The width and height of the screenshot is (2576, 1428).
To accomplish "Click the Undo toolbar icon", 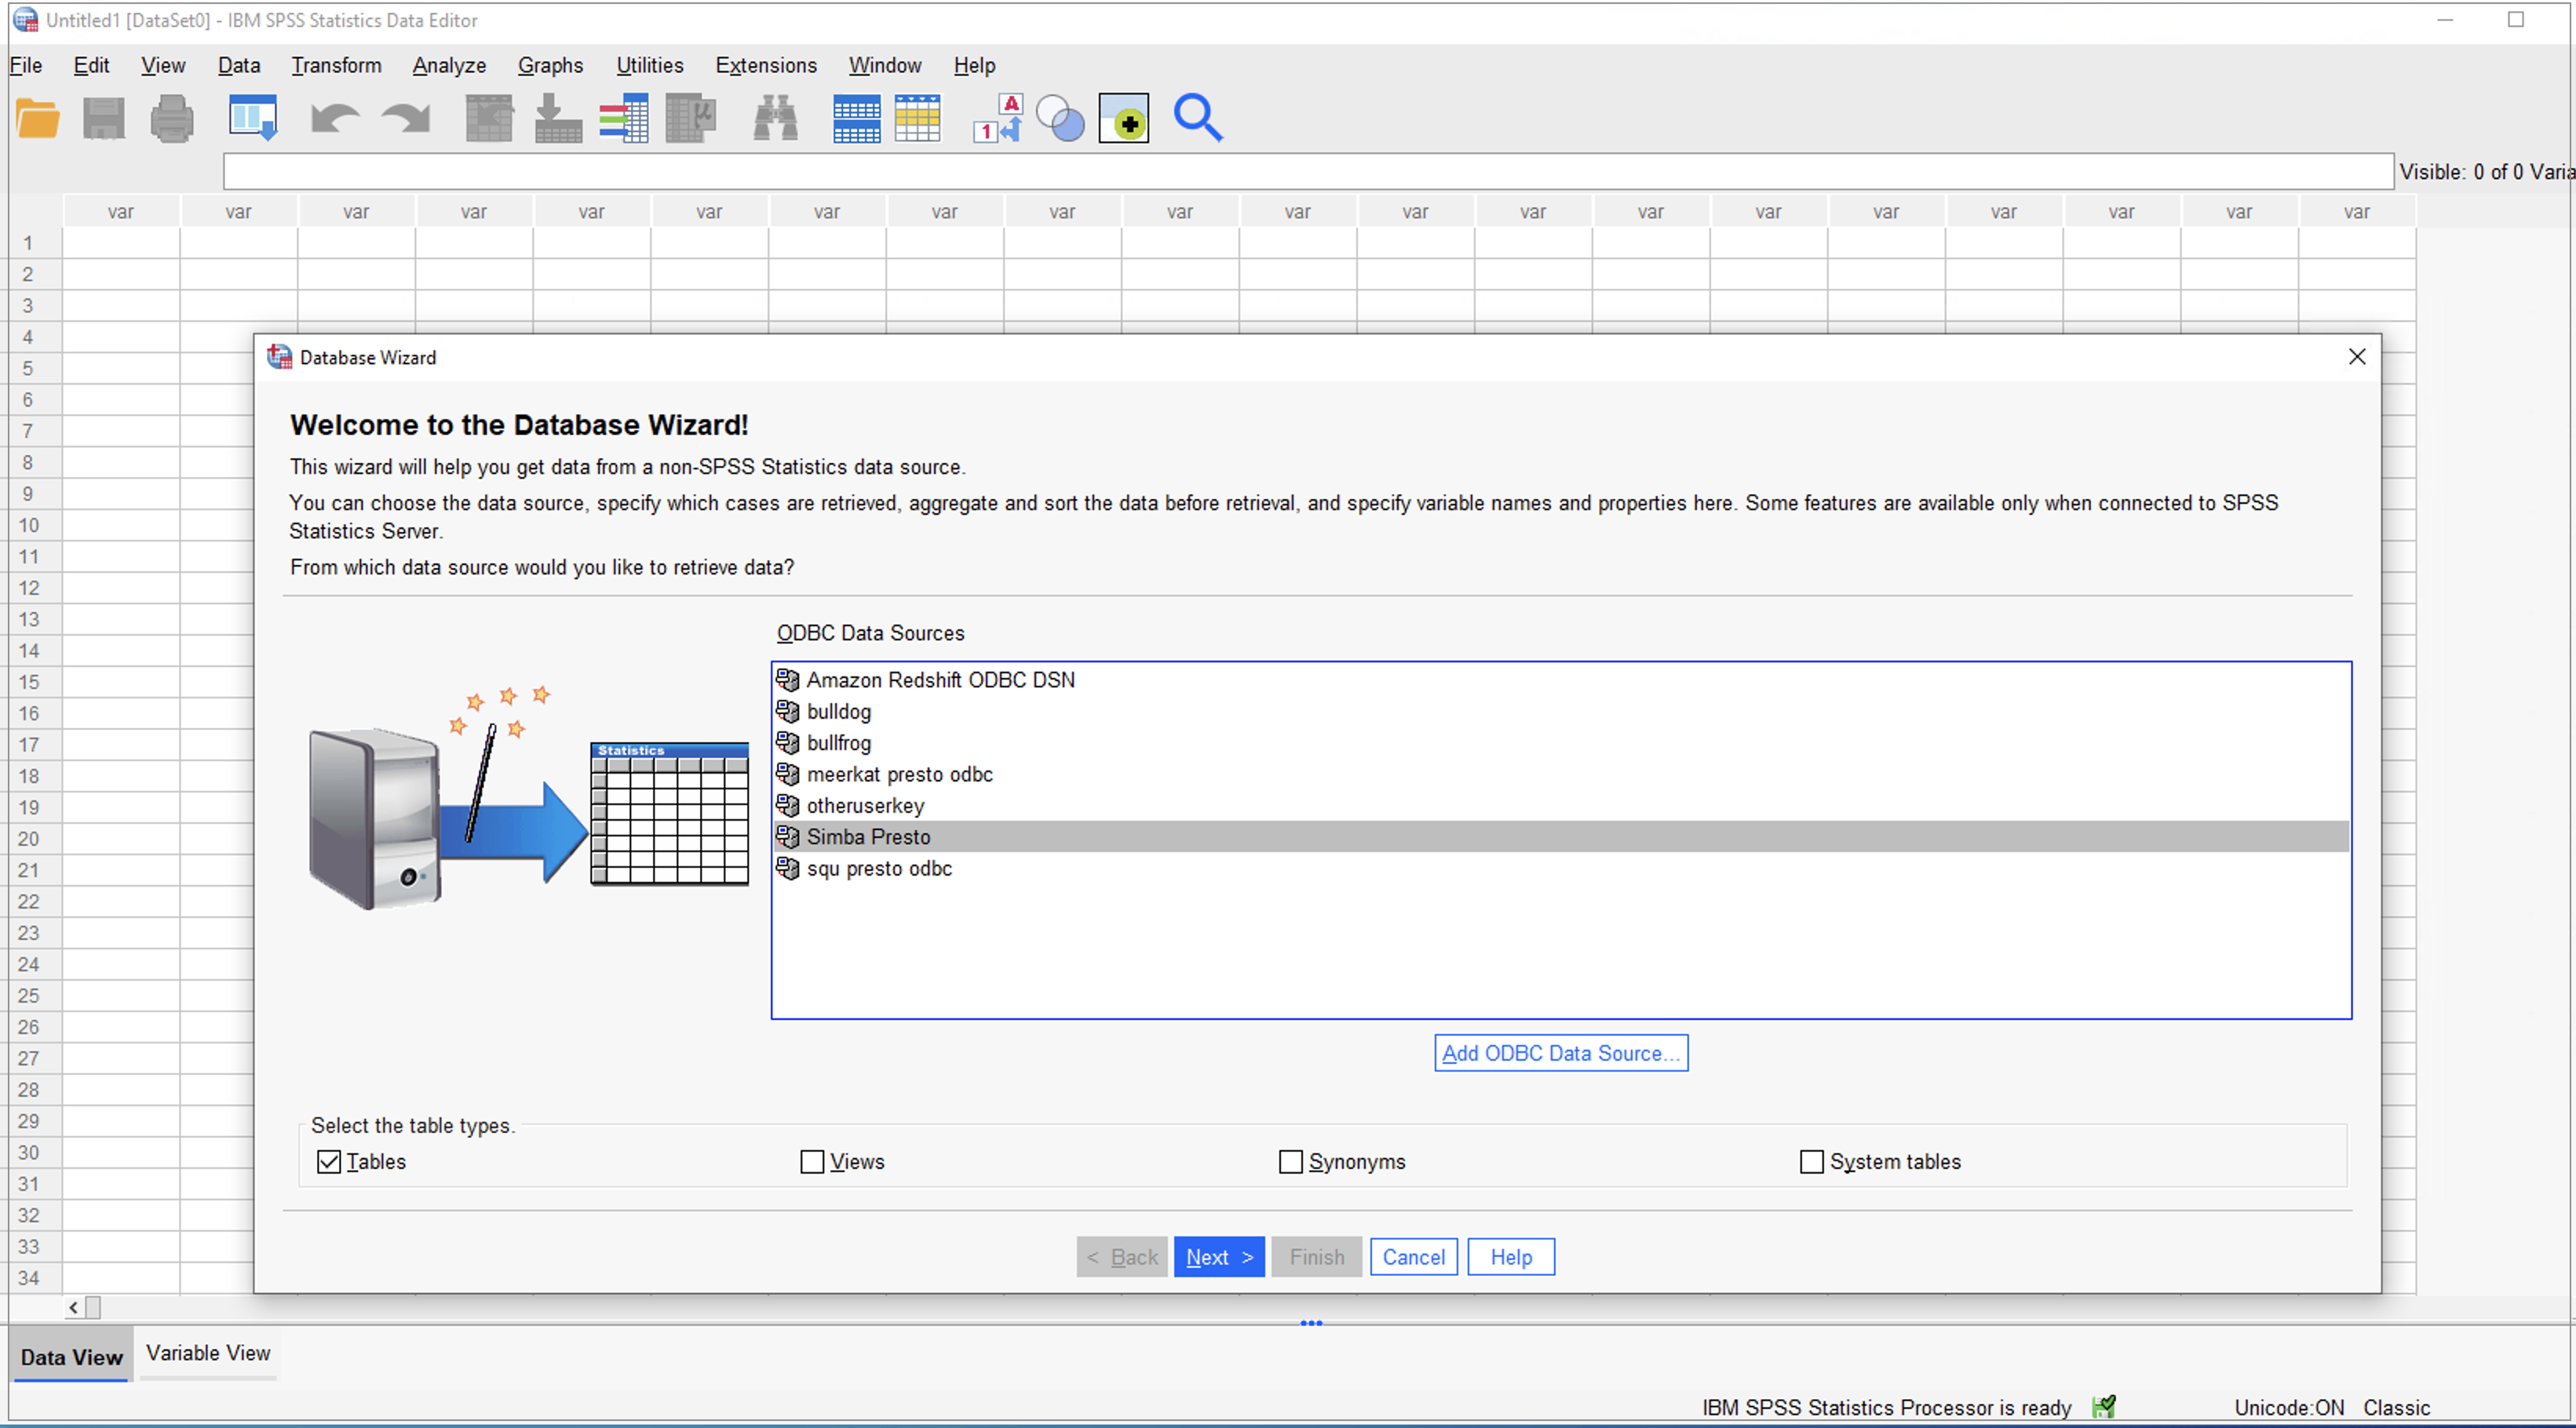I will pos(334,116).
